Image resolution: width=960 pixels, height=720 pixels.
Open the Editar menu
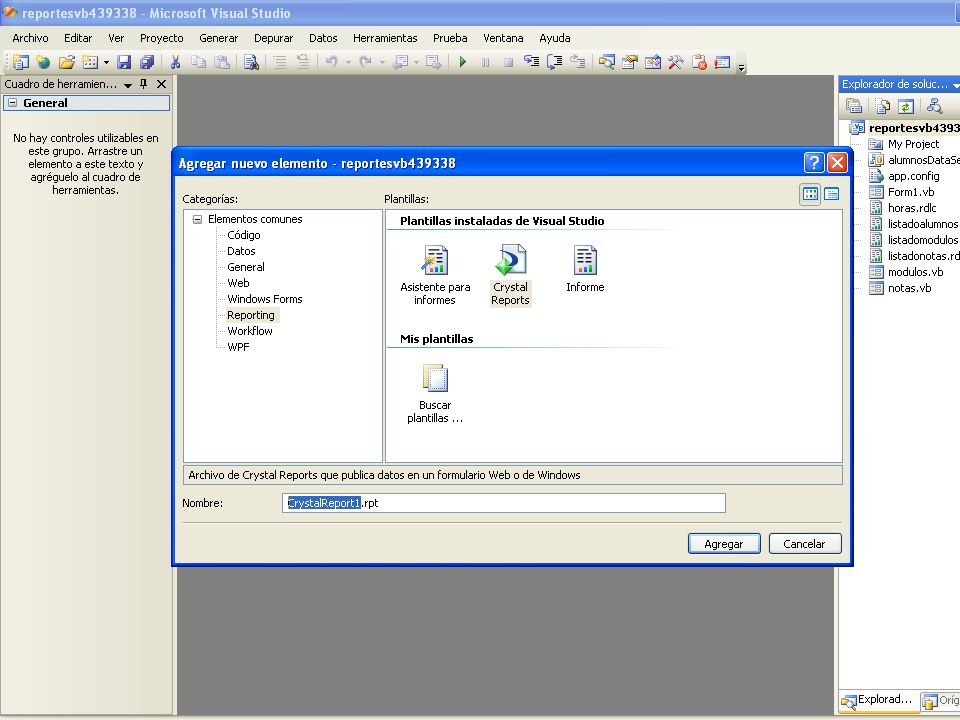click(x=78, y=38)
